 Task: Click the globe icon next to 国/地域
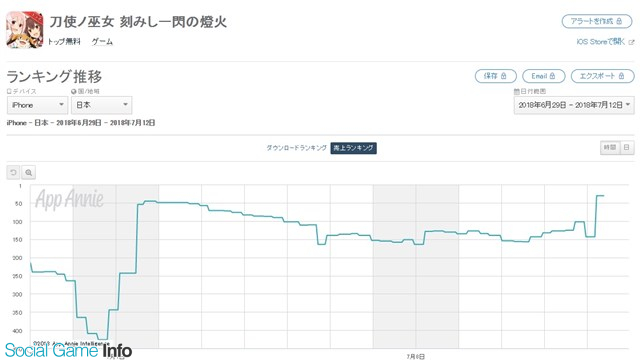point(73,91)
